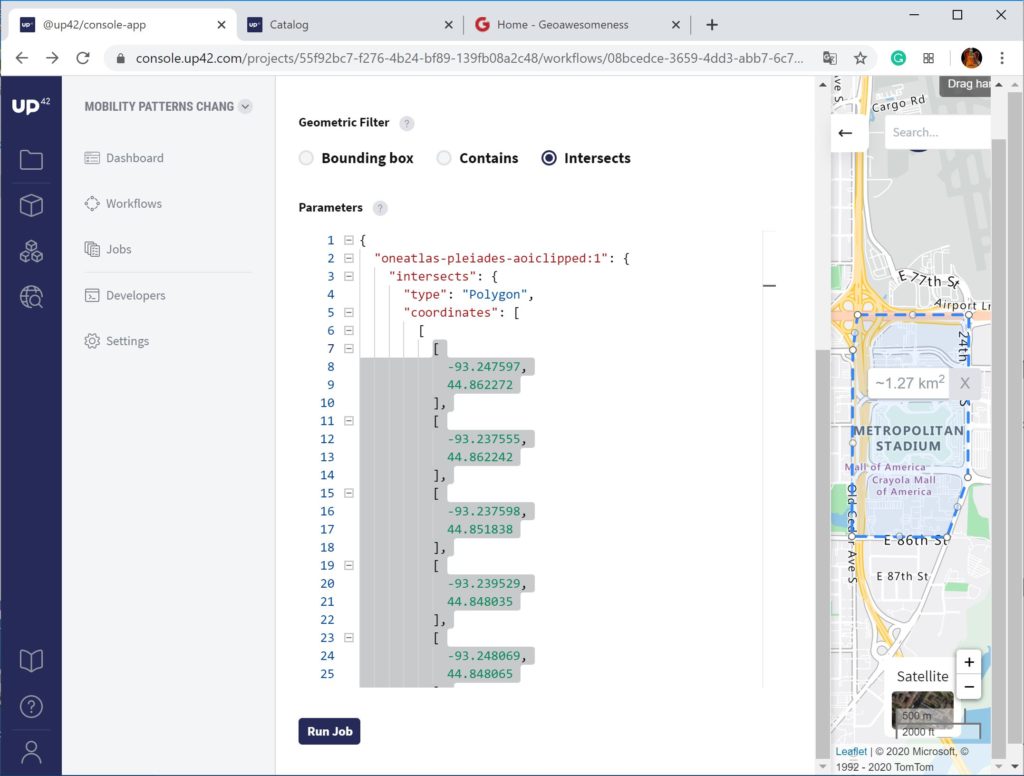1024x776 pixels.
Task: Click the value 44.851838 on line 17
Action: pos(480,530)
